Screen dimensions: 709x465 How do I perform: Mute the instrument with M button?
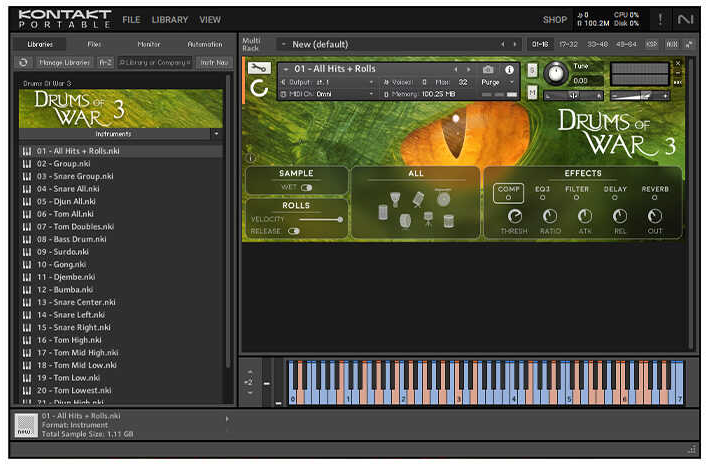tap(532, 92)
